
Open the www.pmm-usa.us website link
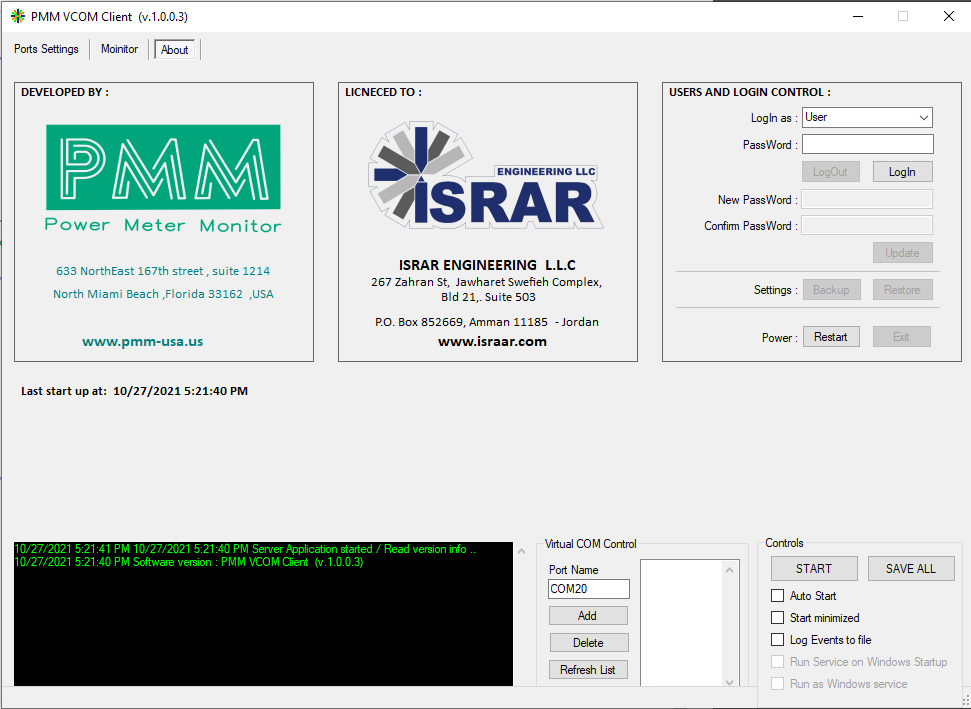click(x=142, y=341)
